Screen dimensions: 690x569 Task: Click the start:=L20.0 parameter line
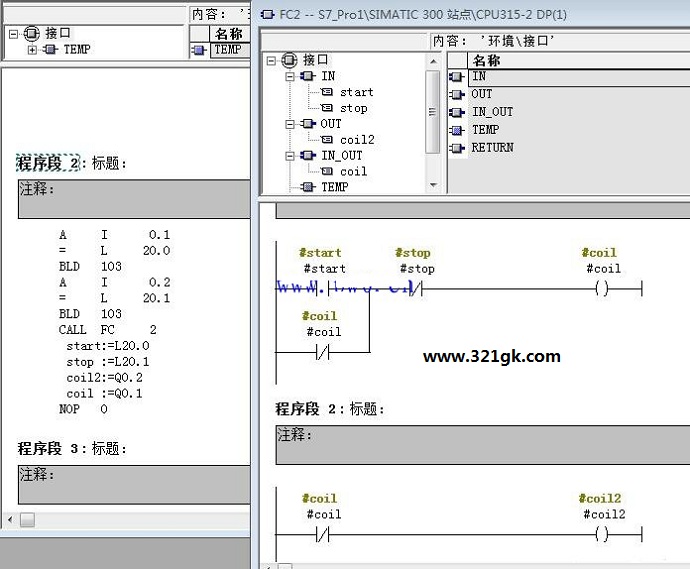coord(108,346)
